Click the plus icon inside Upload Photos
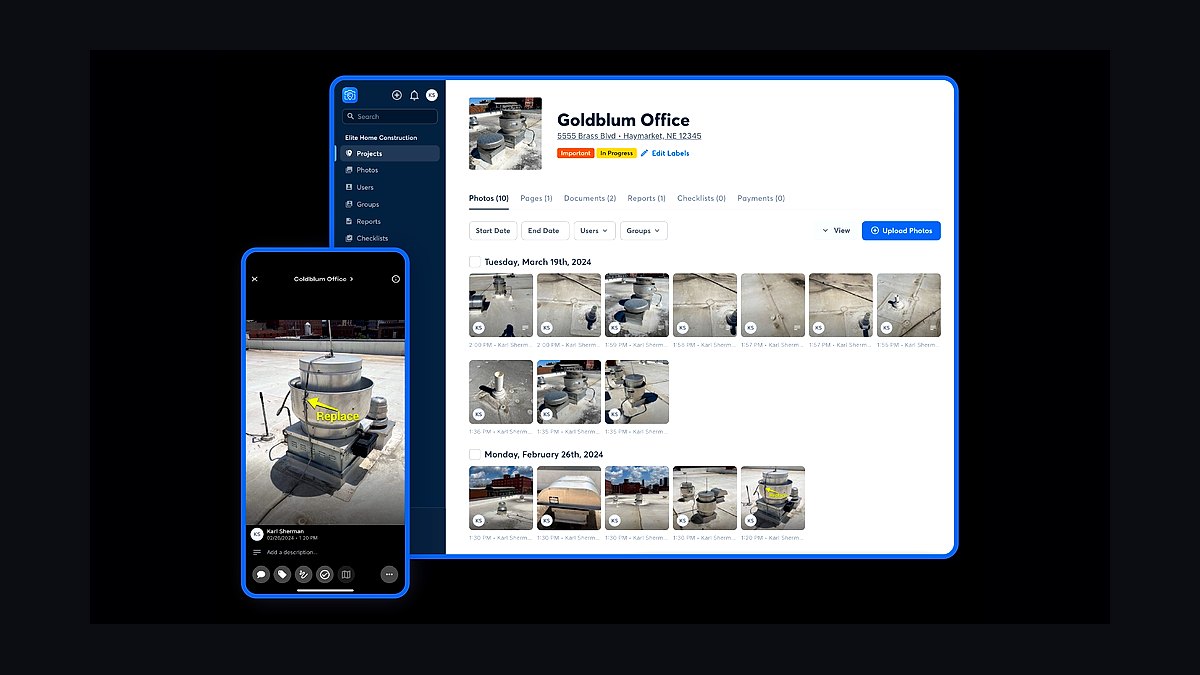Viewport: 1200px width, 675px height. (875, 231)
